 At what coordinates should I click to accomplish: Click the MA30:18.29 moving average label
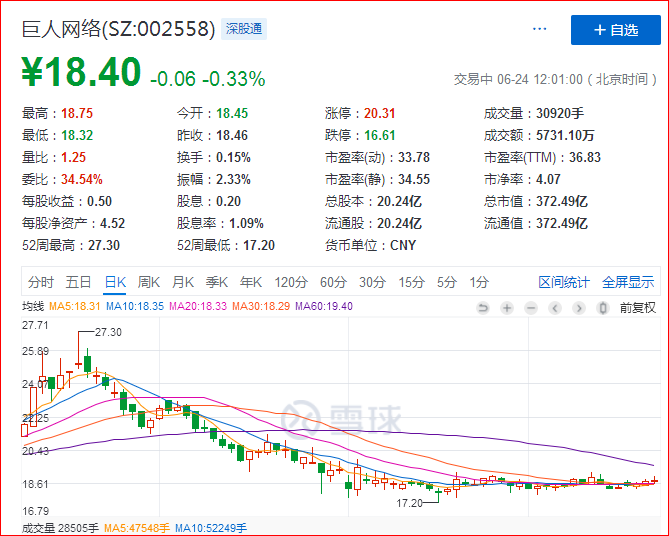pyautogui.click(x=261, y=306)
